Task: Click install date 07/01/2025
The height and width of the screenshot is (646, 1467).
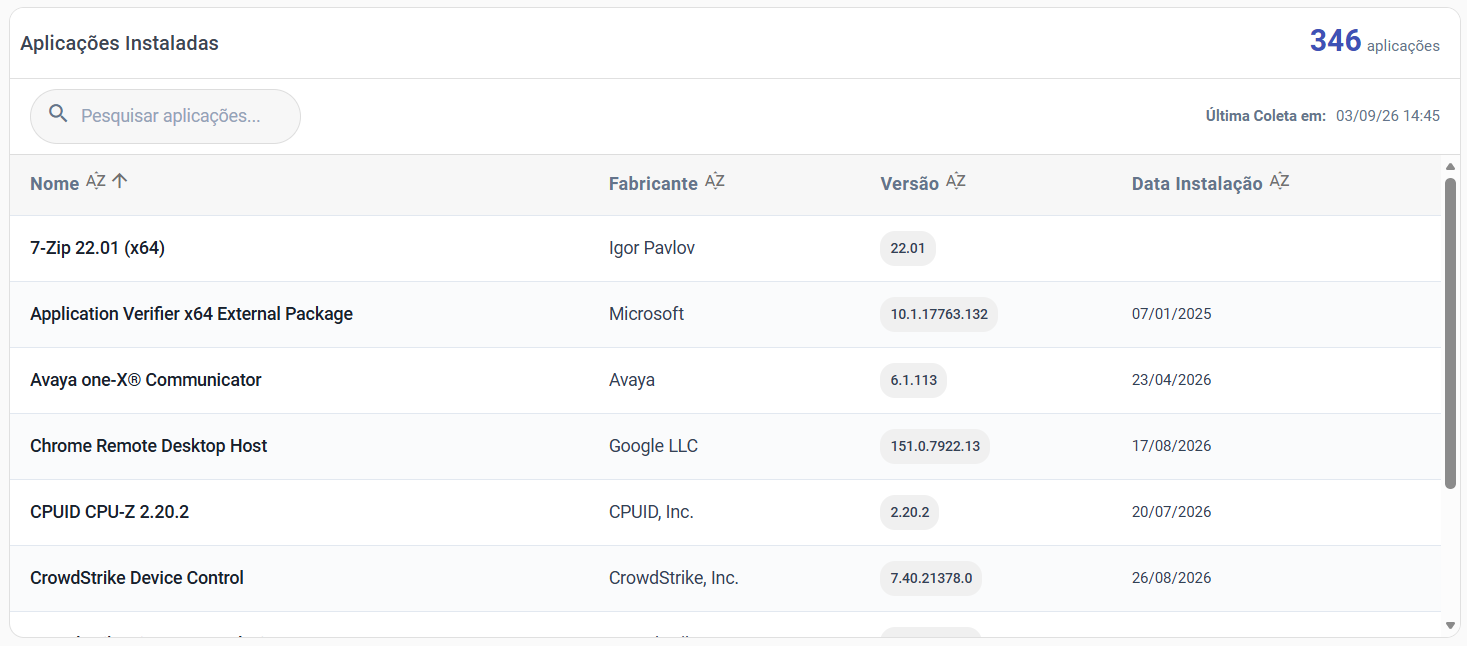Action: click(1171, 314)
